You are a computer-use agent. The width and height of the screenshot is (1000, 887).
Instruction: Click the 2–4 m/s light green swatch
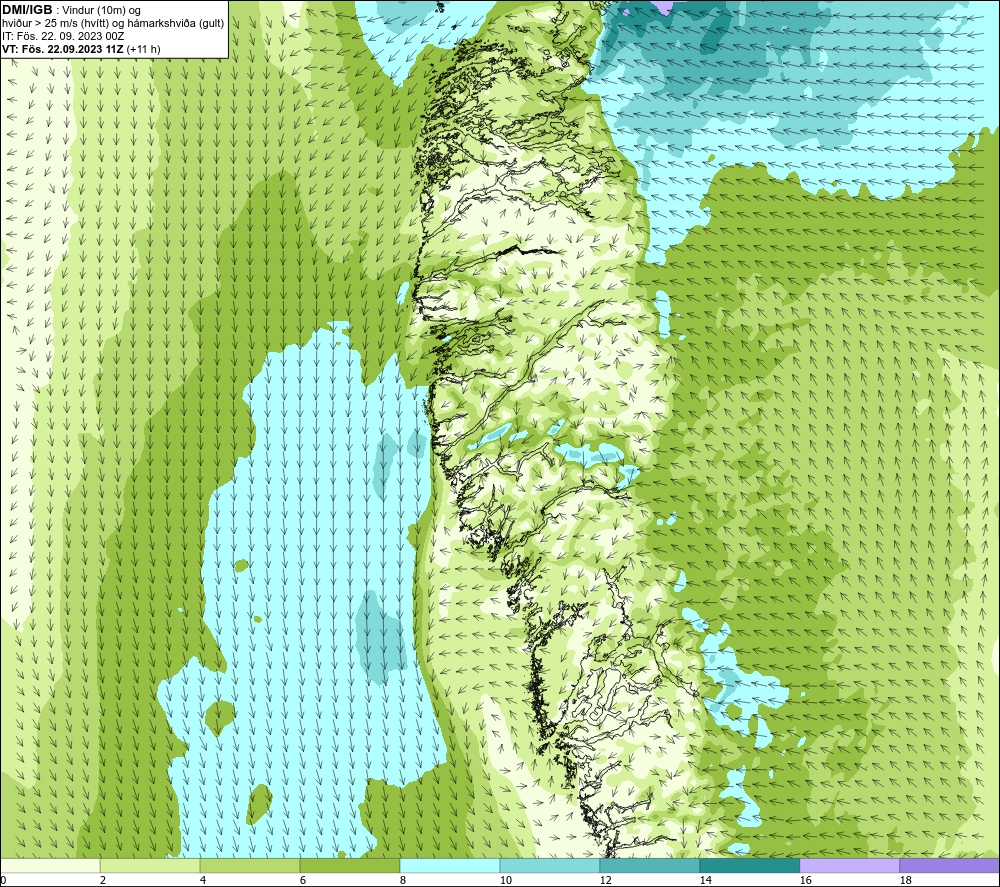point(150,865)
